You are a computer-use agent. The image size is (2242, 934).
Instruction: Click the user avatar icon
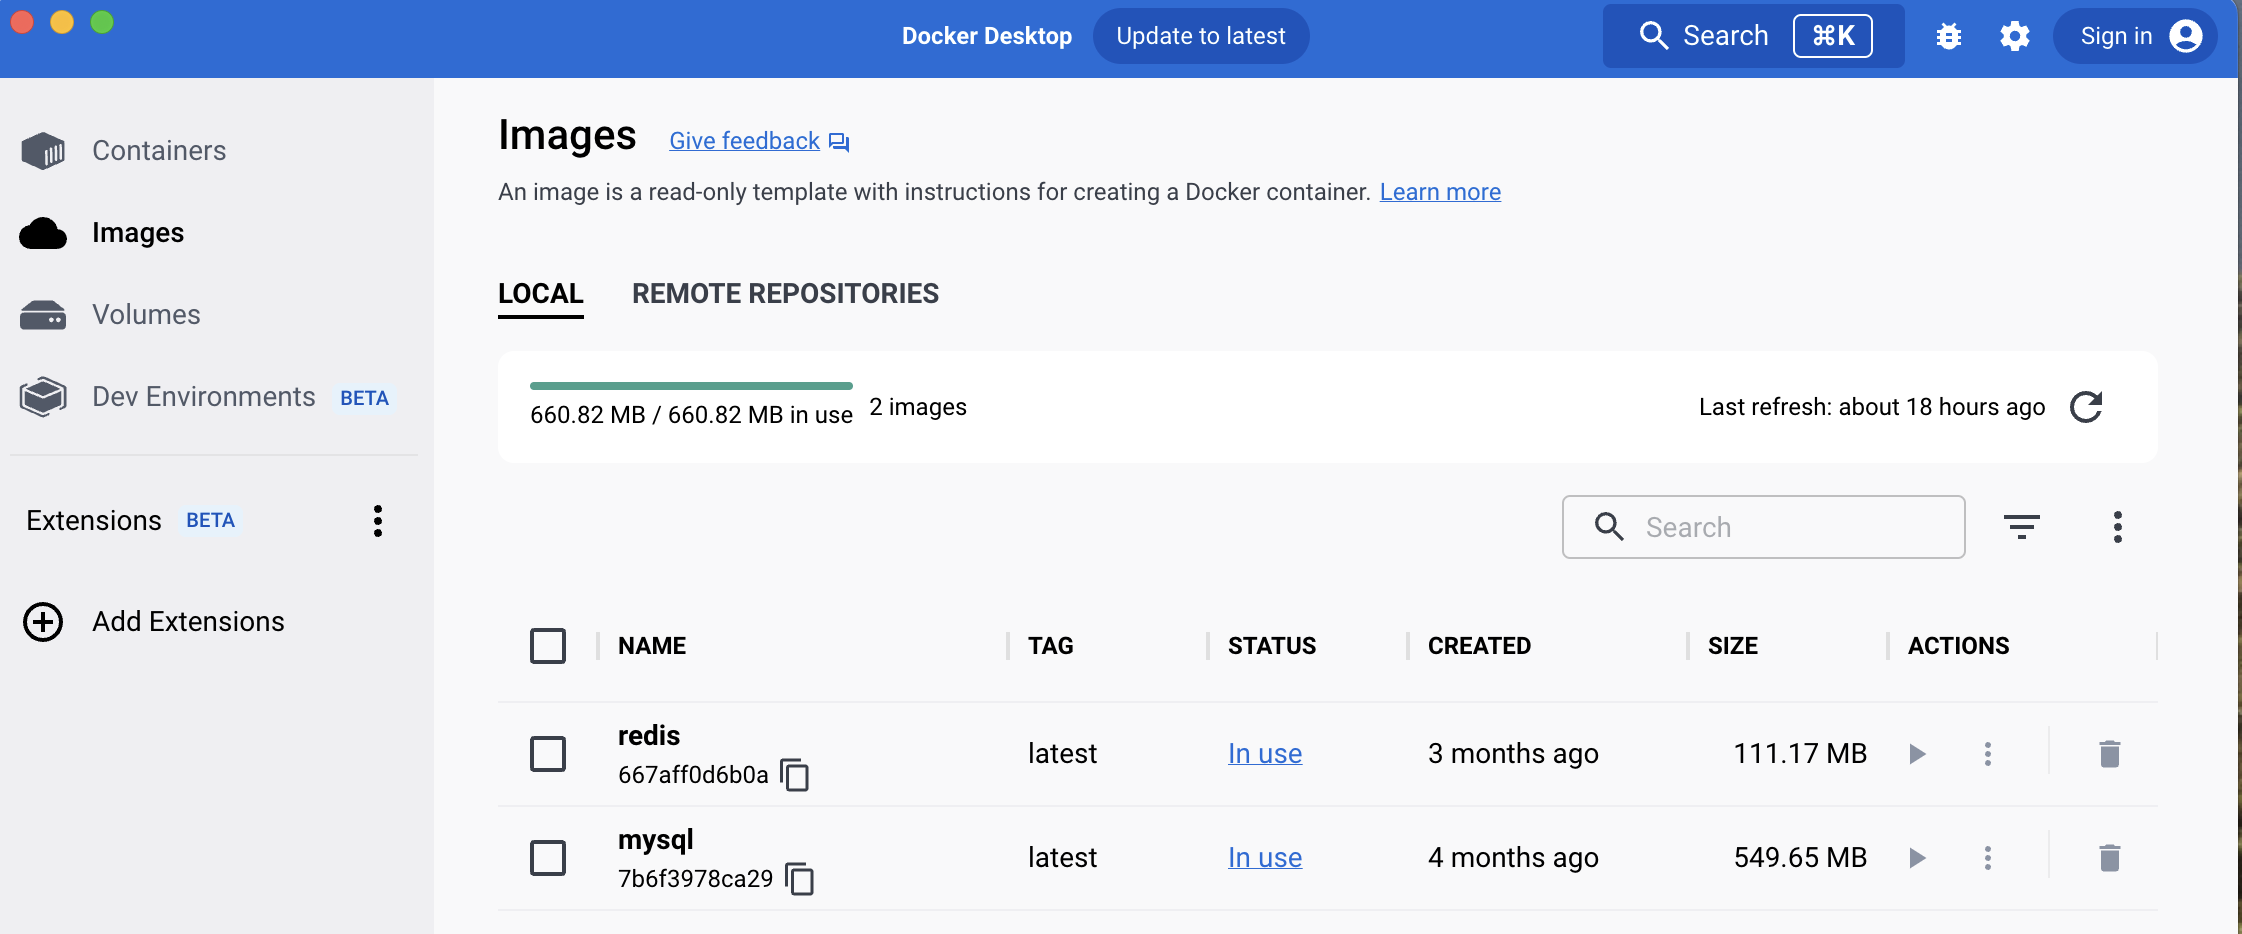[x=2186, y=36]
